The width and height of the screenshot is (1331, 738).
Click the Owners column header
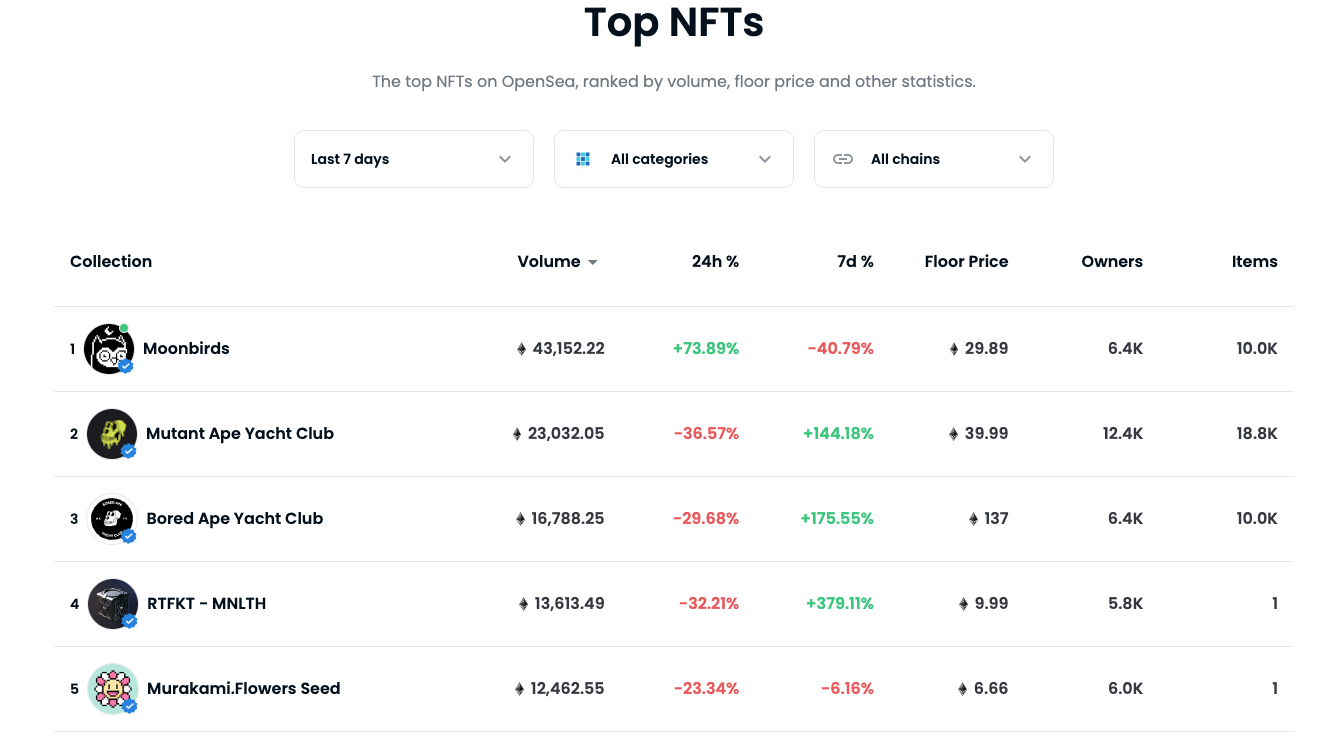click(x=1111, y=261)
